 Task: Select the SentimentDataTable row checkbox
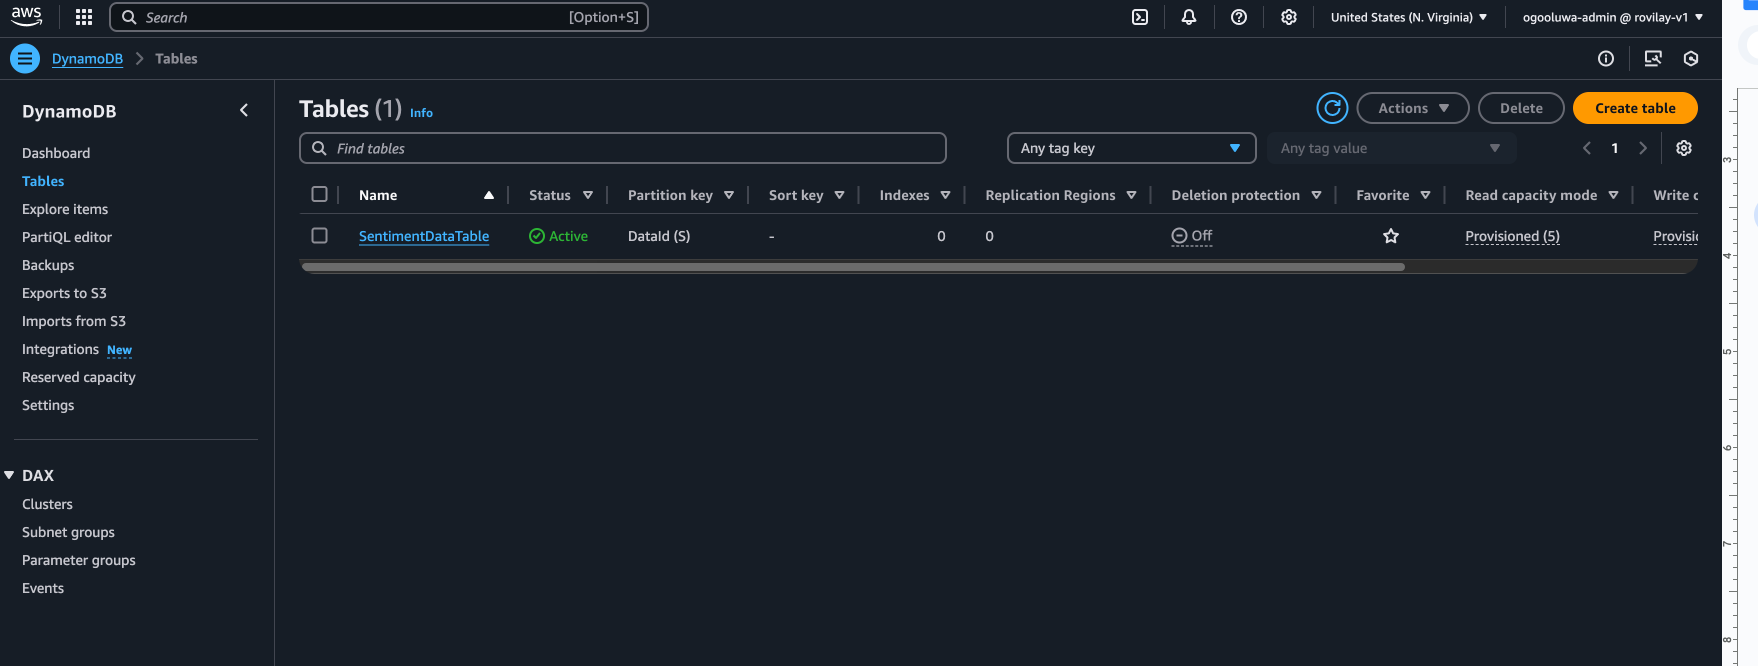(320, 235)
